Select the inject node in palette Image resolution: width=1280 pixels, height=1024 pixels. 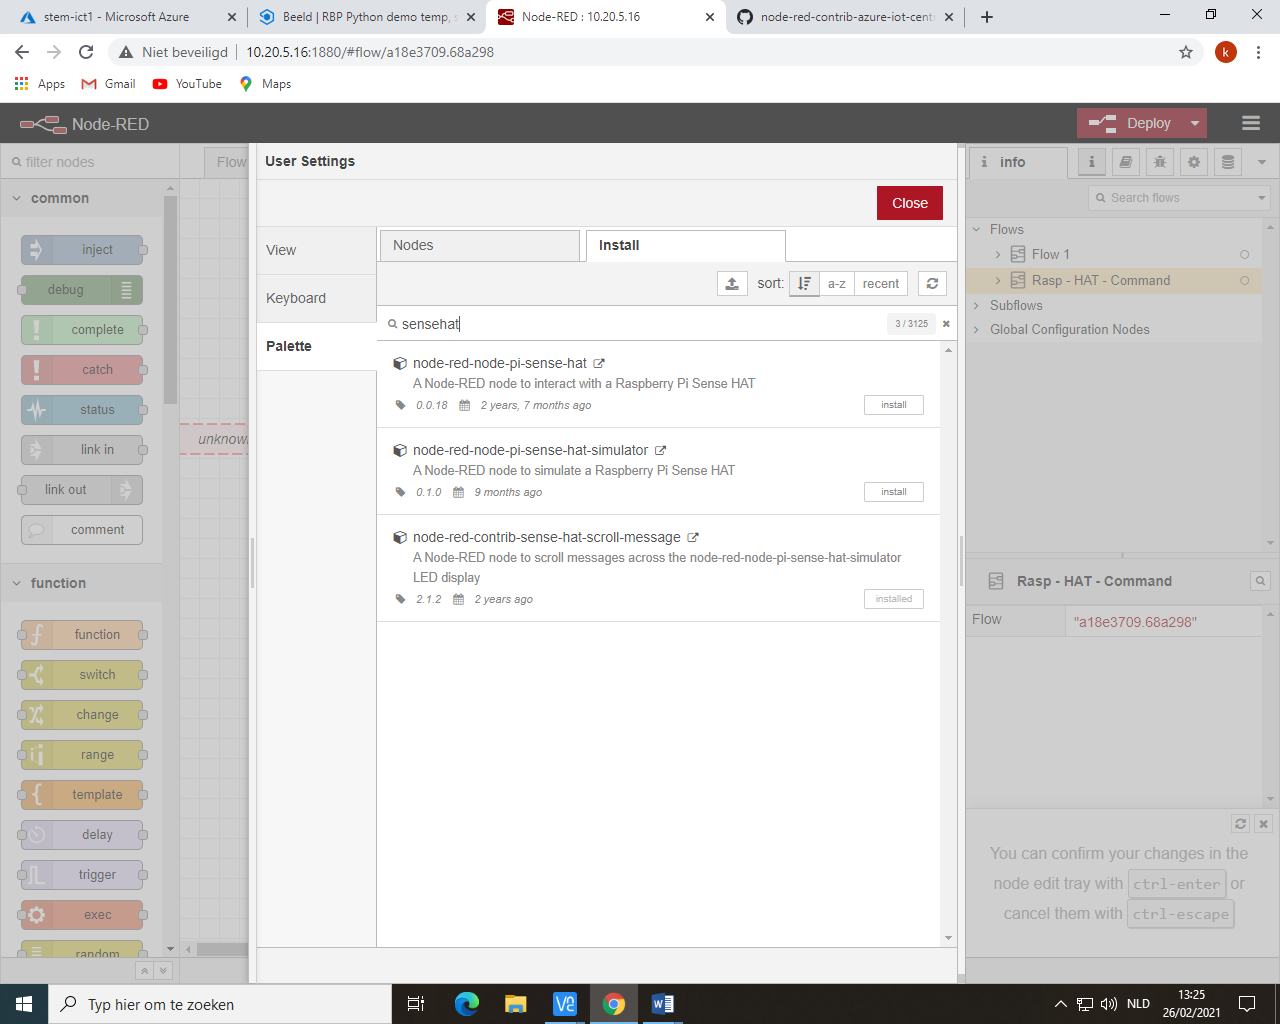coord(82,250)
